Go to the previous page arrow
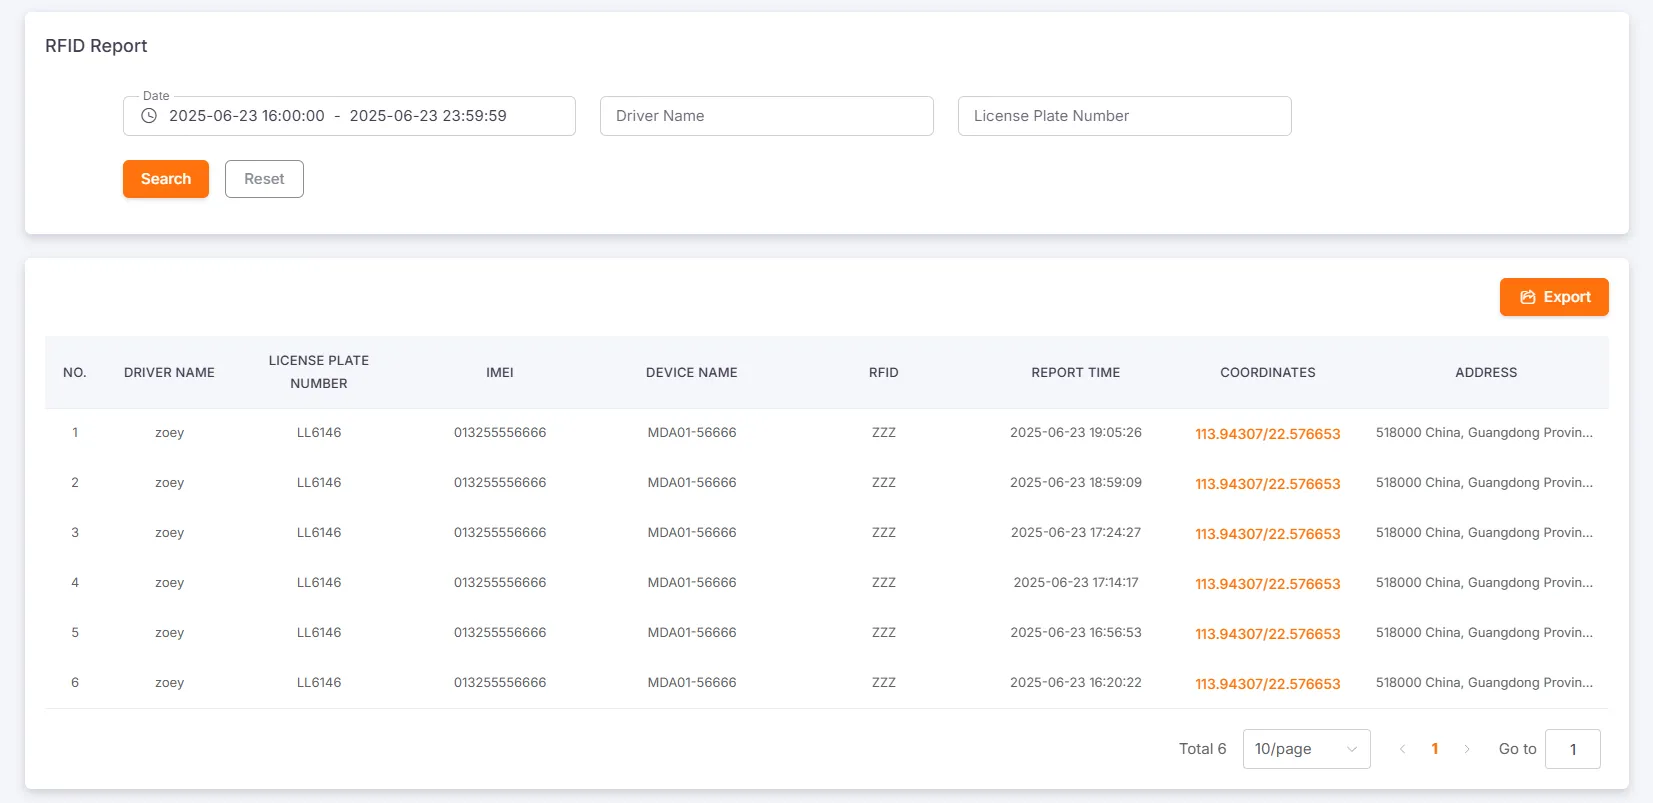Viewport: 1653px width, 803px height. tap(1402, 749)
